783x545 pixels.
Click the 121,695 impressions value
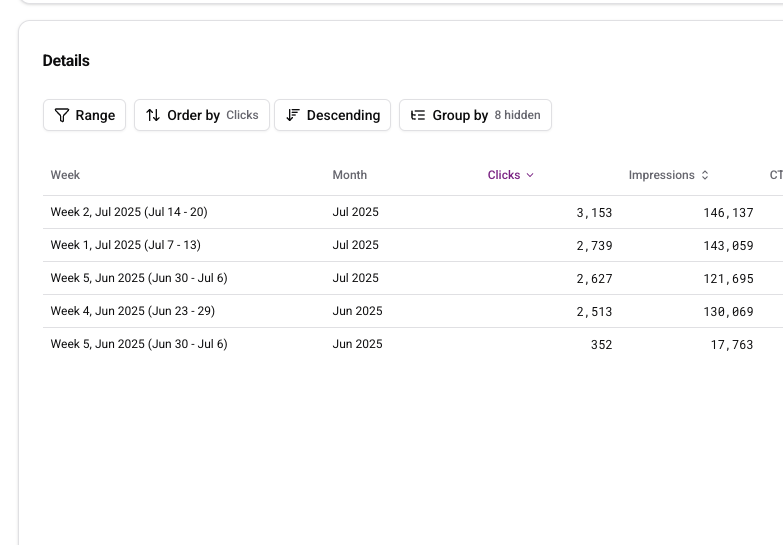click(x=729, y=279)
